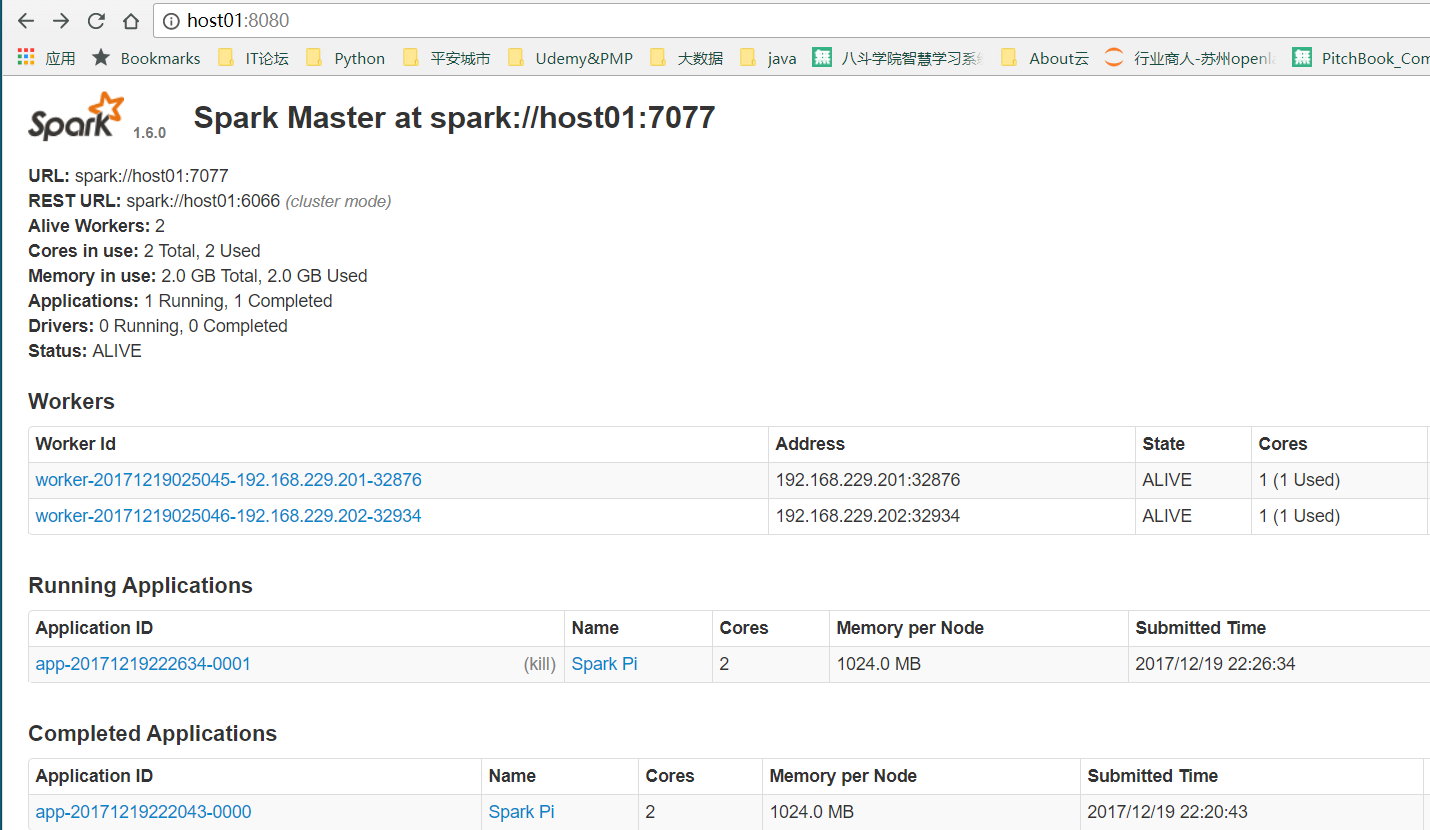Reload the page with the refresh icon
Screen dimensions: 1430x830
[96, 21]
